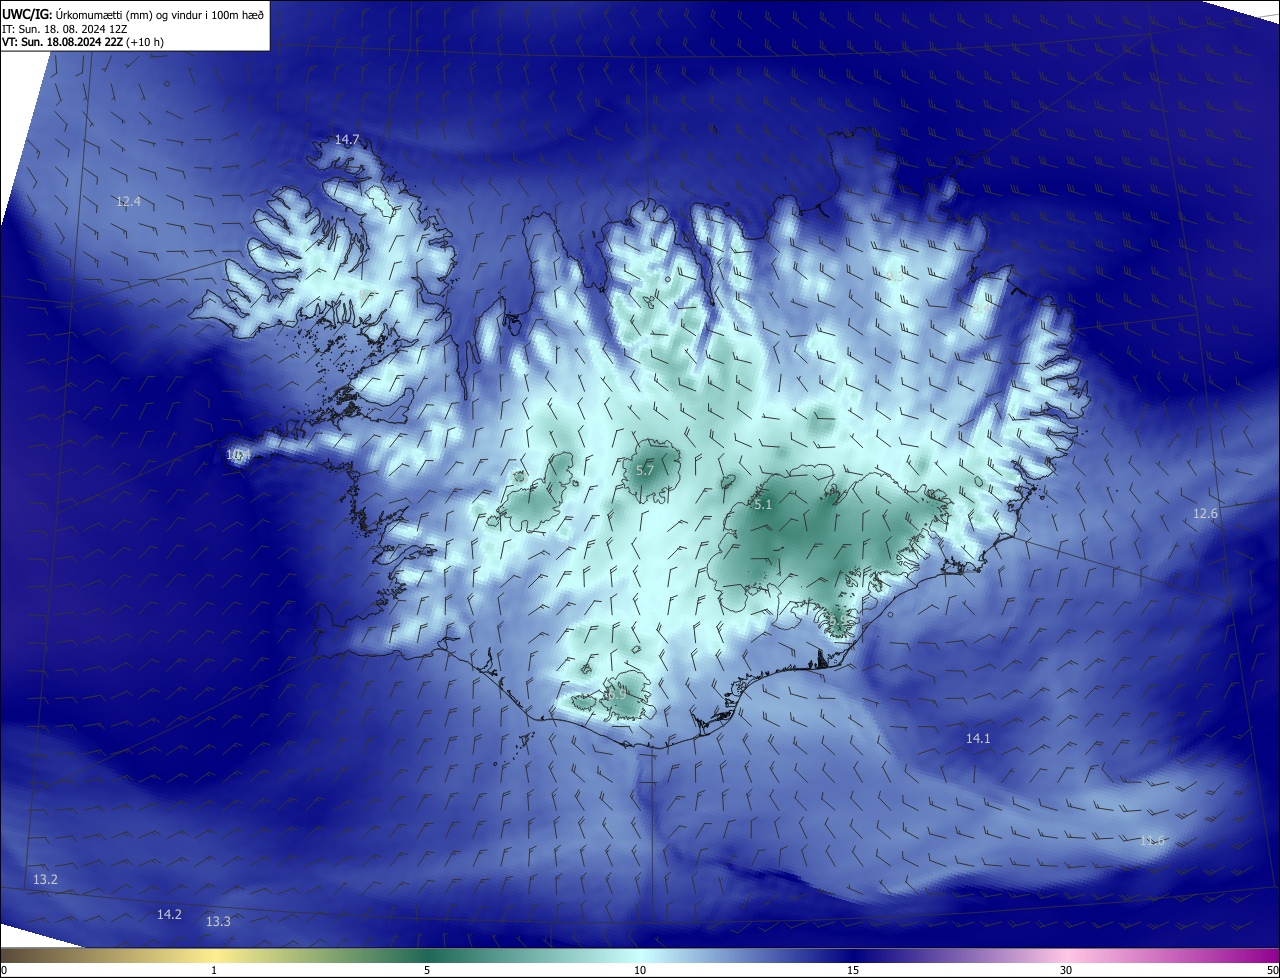The height and width of the screenshot is (978, 1280).
Task: Click the 14.2 value
Action: pyautogui.click(x=169, y=915)
